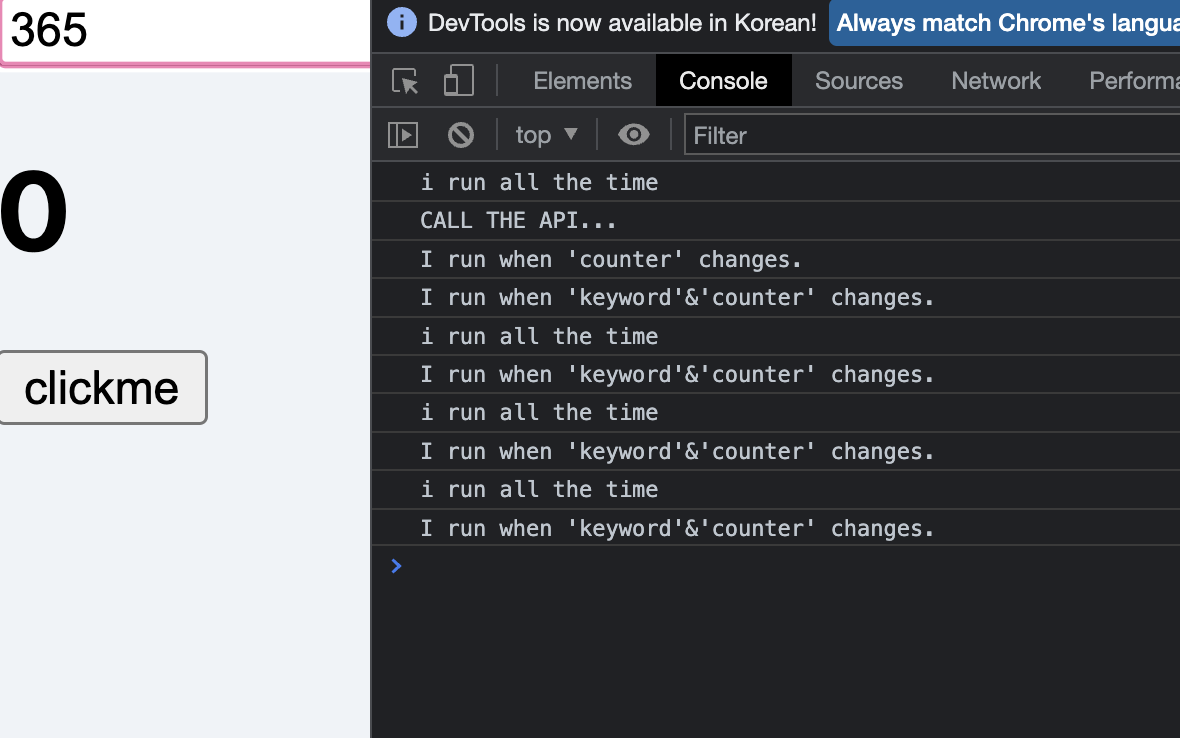Select the inspect element picker icon
This screenshot has width=1180, height=738.
[405, 81]
